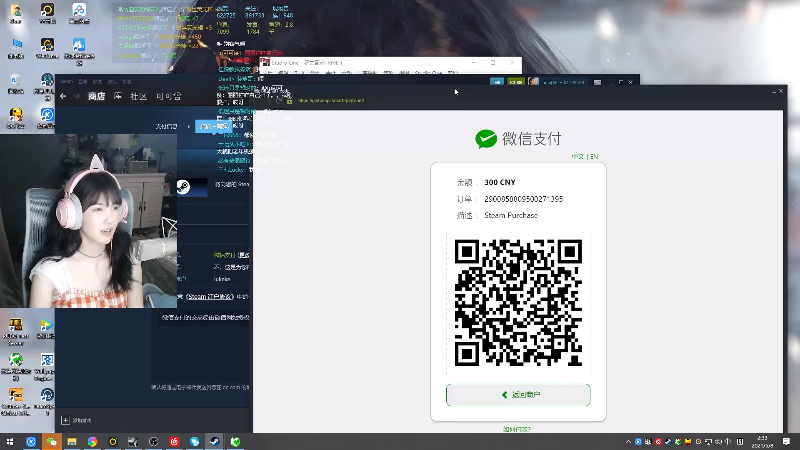Click the highlighted blue checkout step in Steam
The height and width of the screenshot is (450, 800).
coord(214,126)
